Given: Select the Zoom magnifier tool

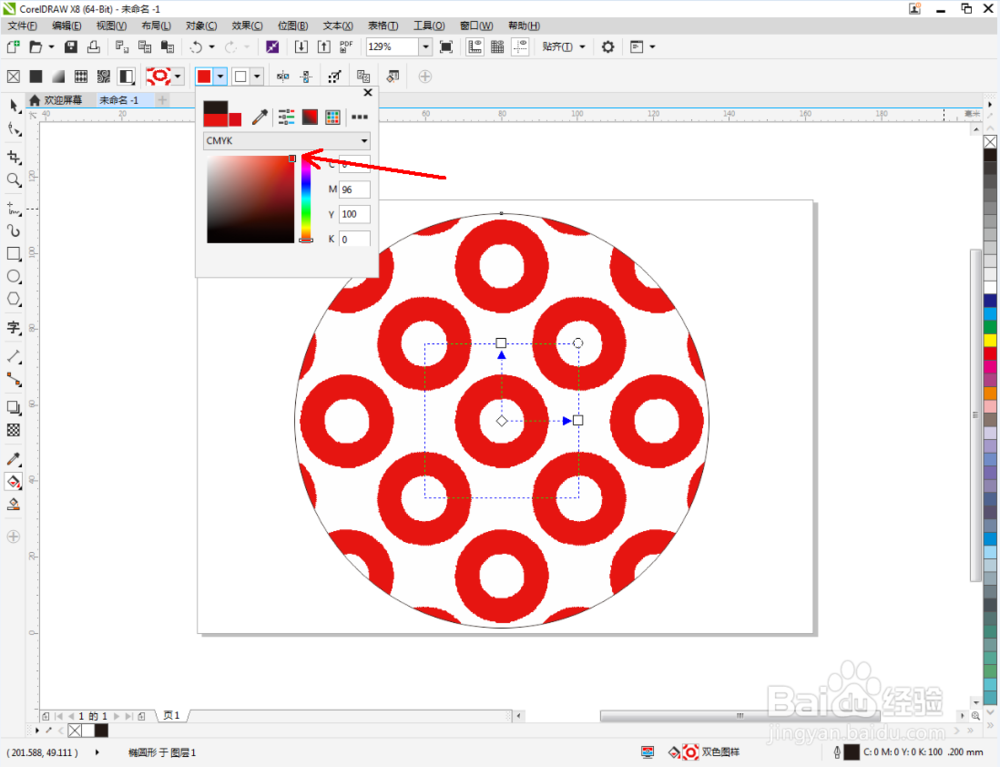Looking at the screenshot, I should click(x=14, y=180).
